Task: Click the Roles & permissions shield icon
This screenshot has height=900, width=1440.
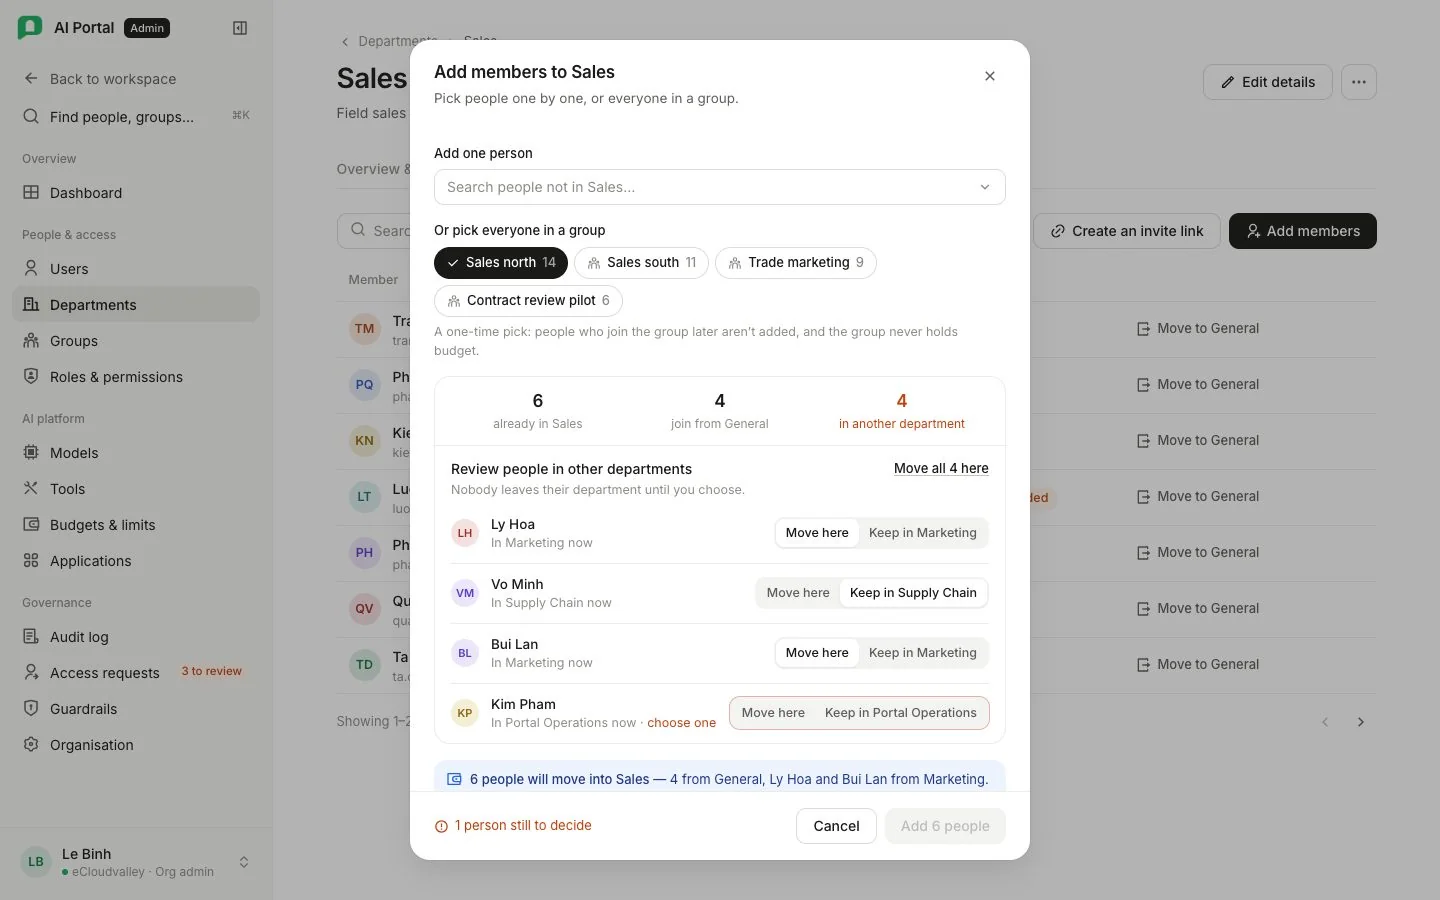Action: coord(31,377)
